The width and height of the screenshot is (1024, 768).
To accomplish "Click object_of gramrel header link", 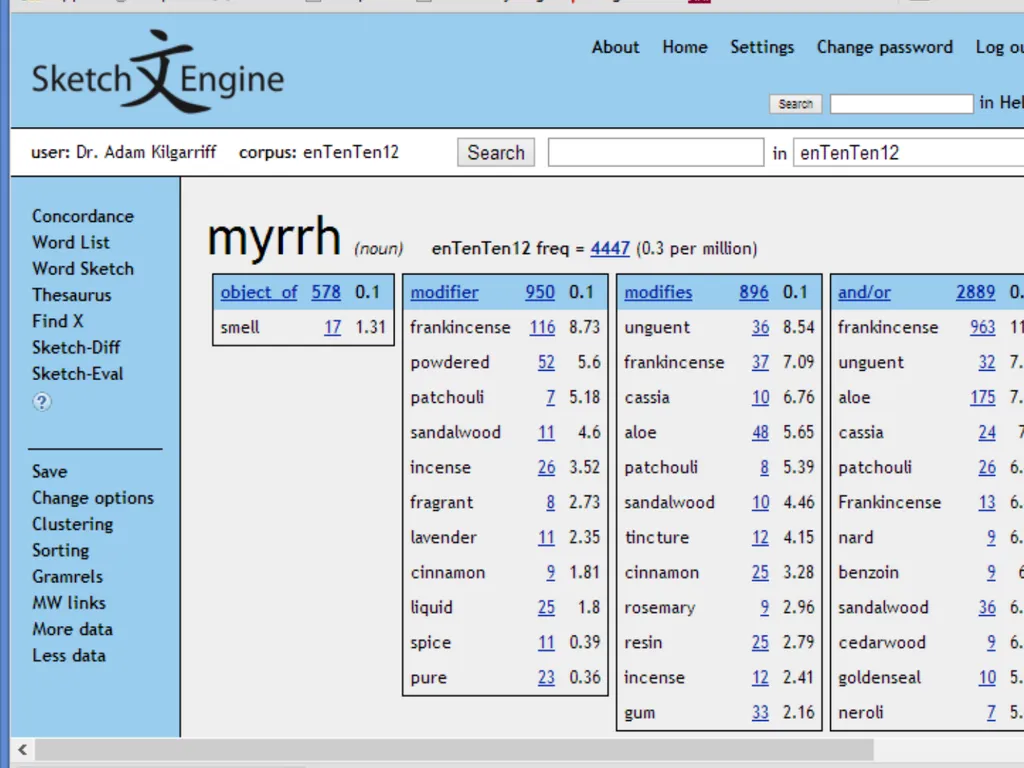I will pyautogui.click(x=259, y=293).
